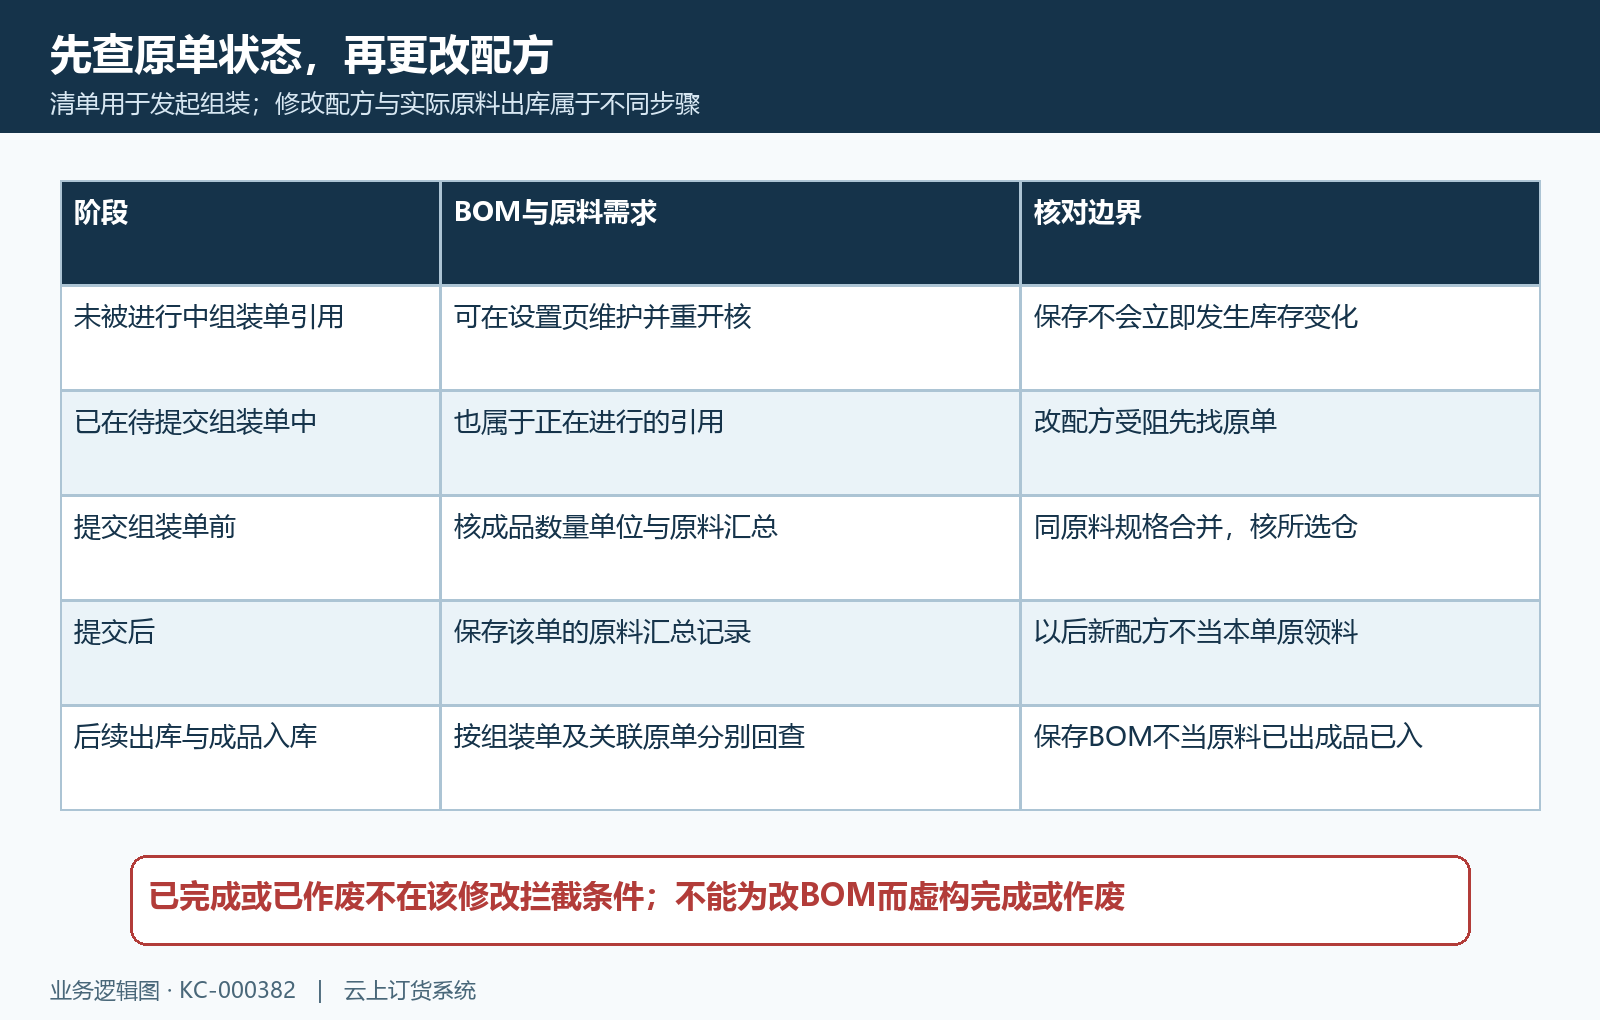Select the subtitle starting with "清单用于发起组装"
The width and height of the screenshot is (1600, 1020).
[375, 104]
